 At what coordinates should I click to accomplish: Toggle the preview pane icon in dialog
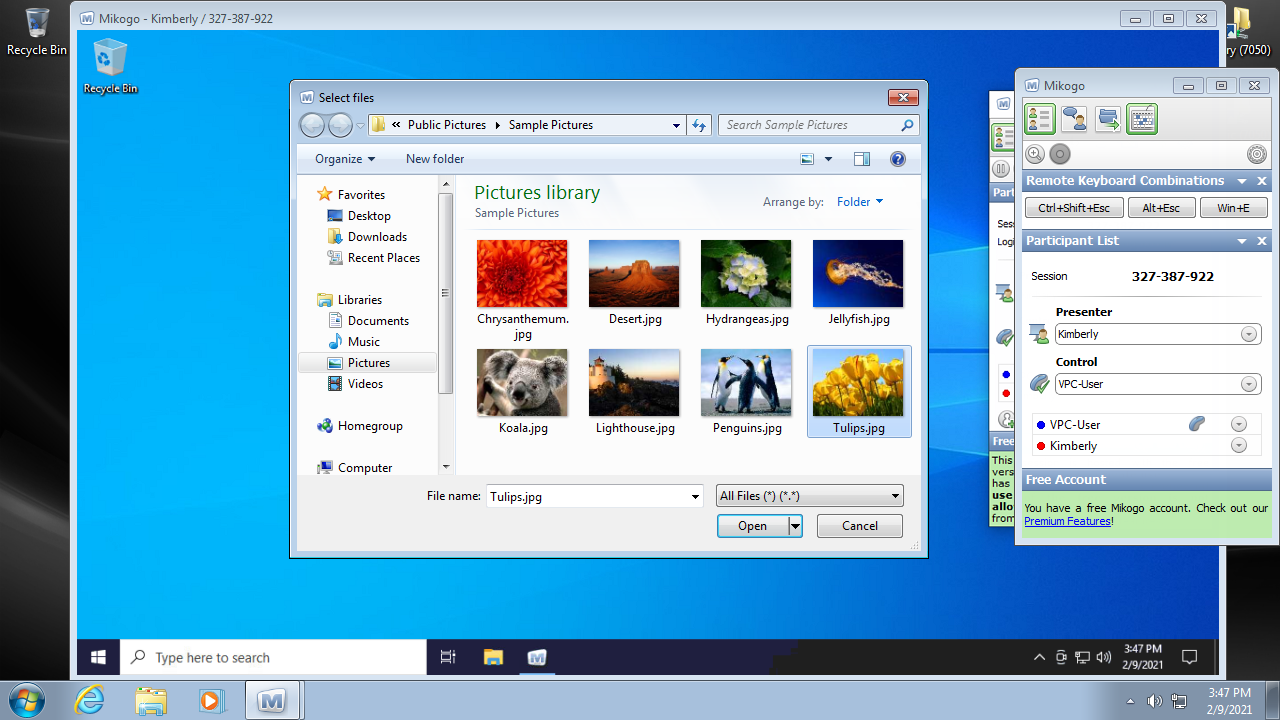(862, 159)
